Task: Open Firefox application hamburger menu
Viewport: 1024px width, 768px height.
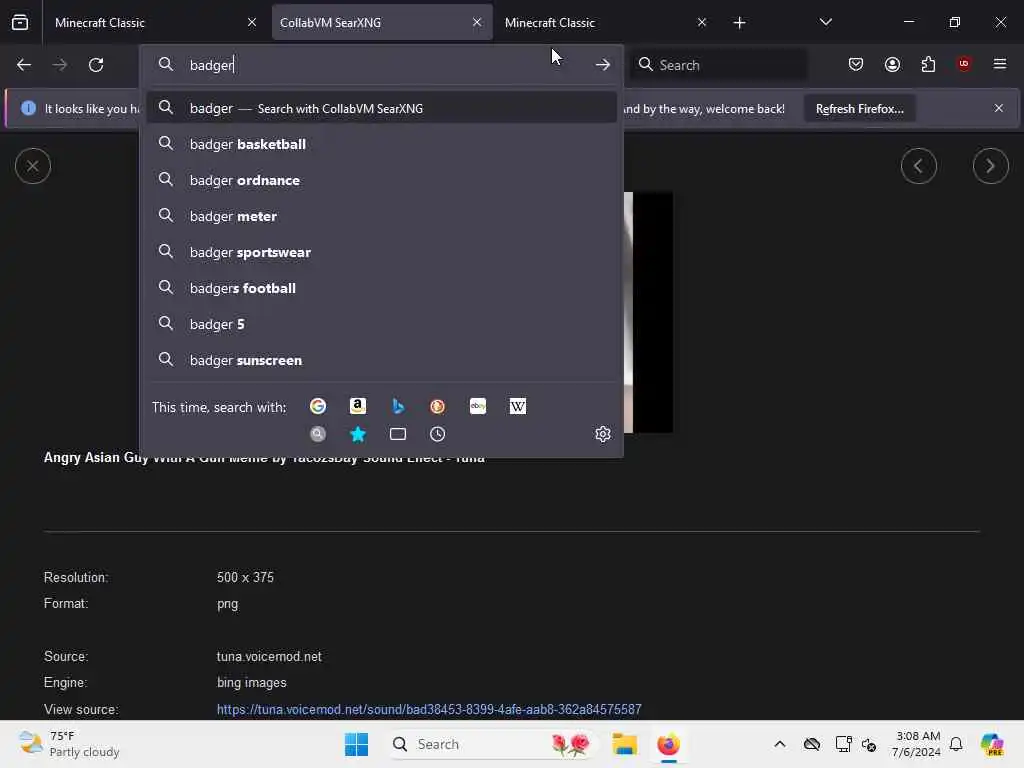Action: click(x=1000, y=64)
